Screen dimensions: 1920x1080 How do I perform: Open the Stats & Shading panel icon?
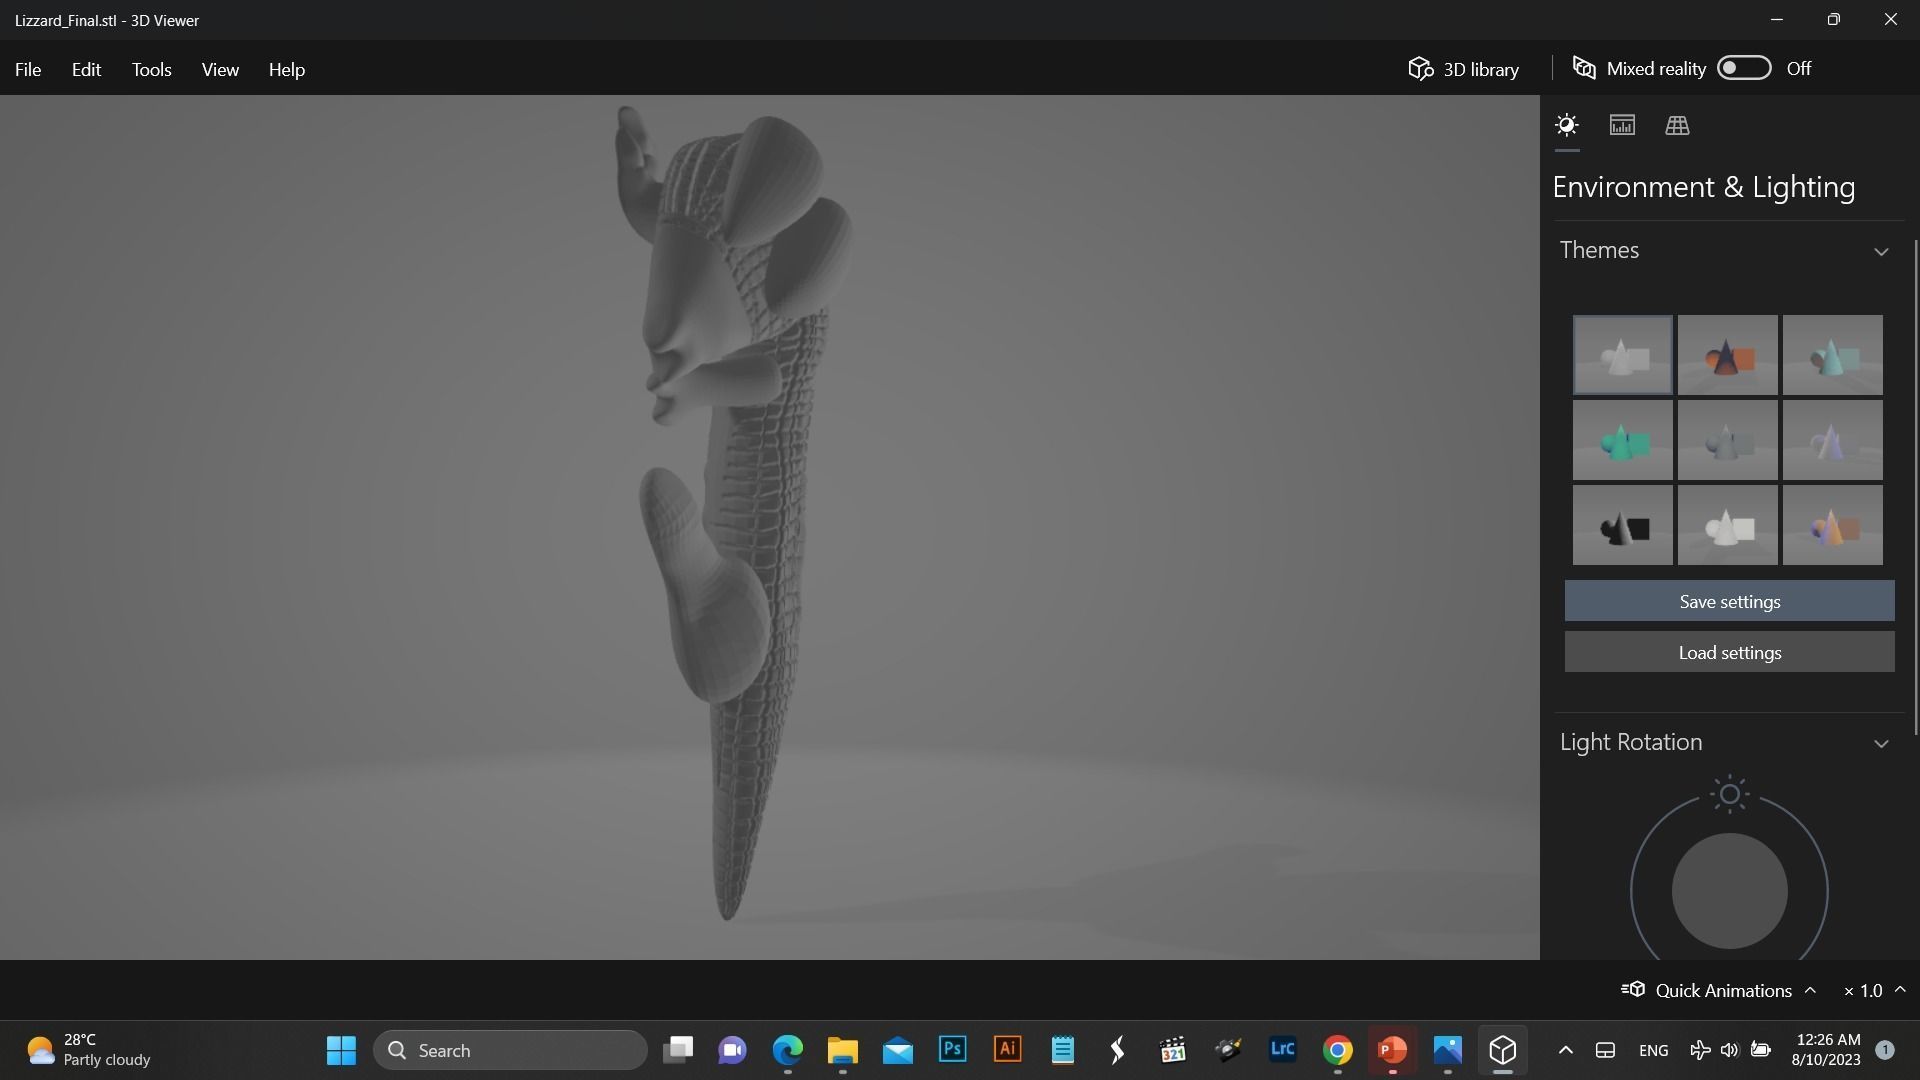tap(1622, 126)
